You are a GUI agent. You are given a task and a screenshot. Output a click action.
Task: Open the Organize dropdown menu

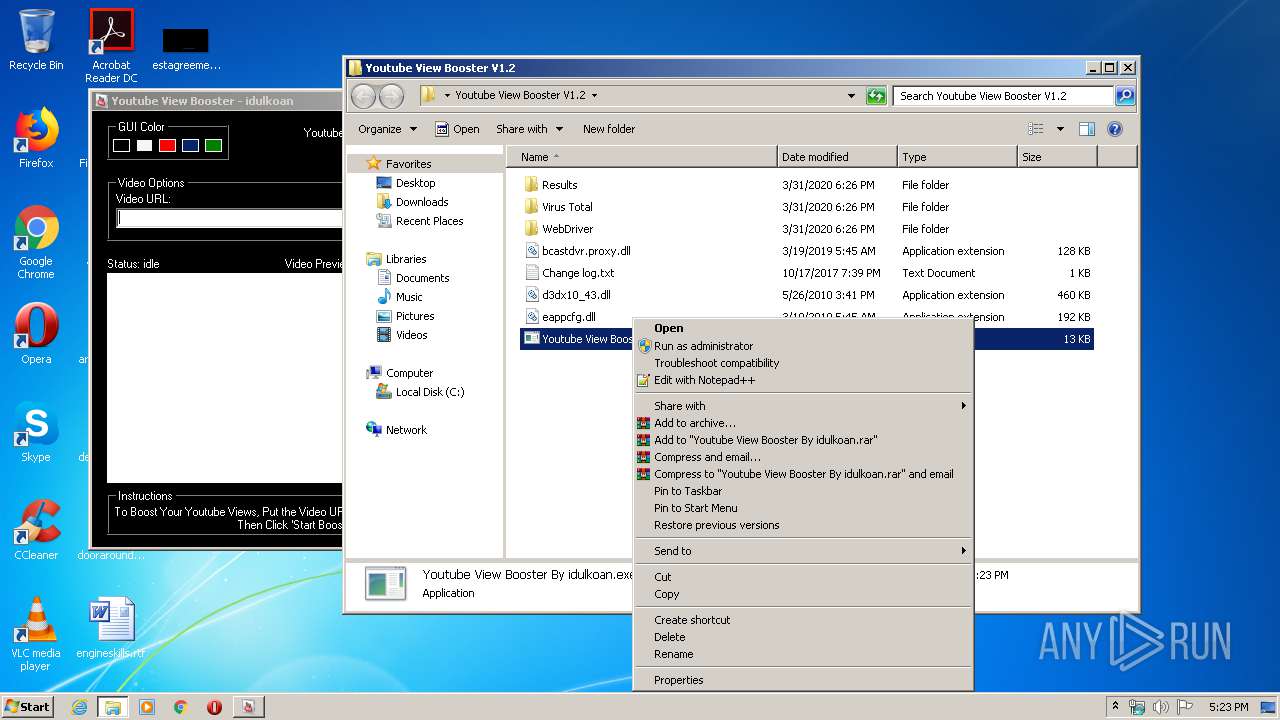click(387, 129)
